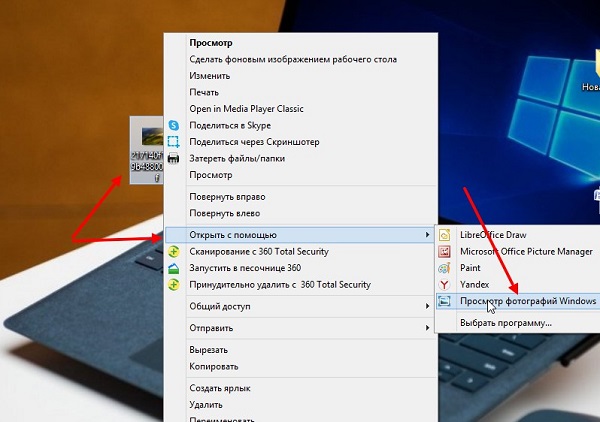Click the 360 icon beside Принудительно удалить
600x422 pixels.
[174, 285]
